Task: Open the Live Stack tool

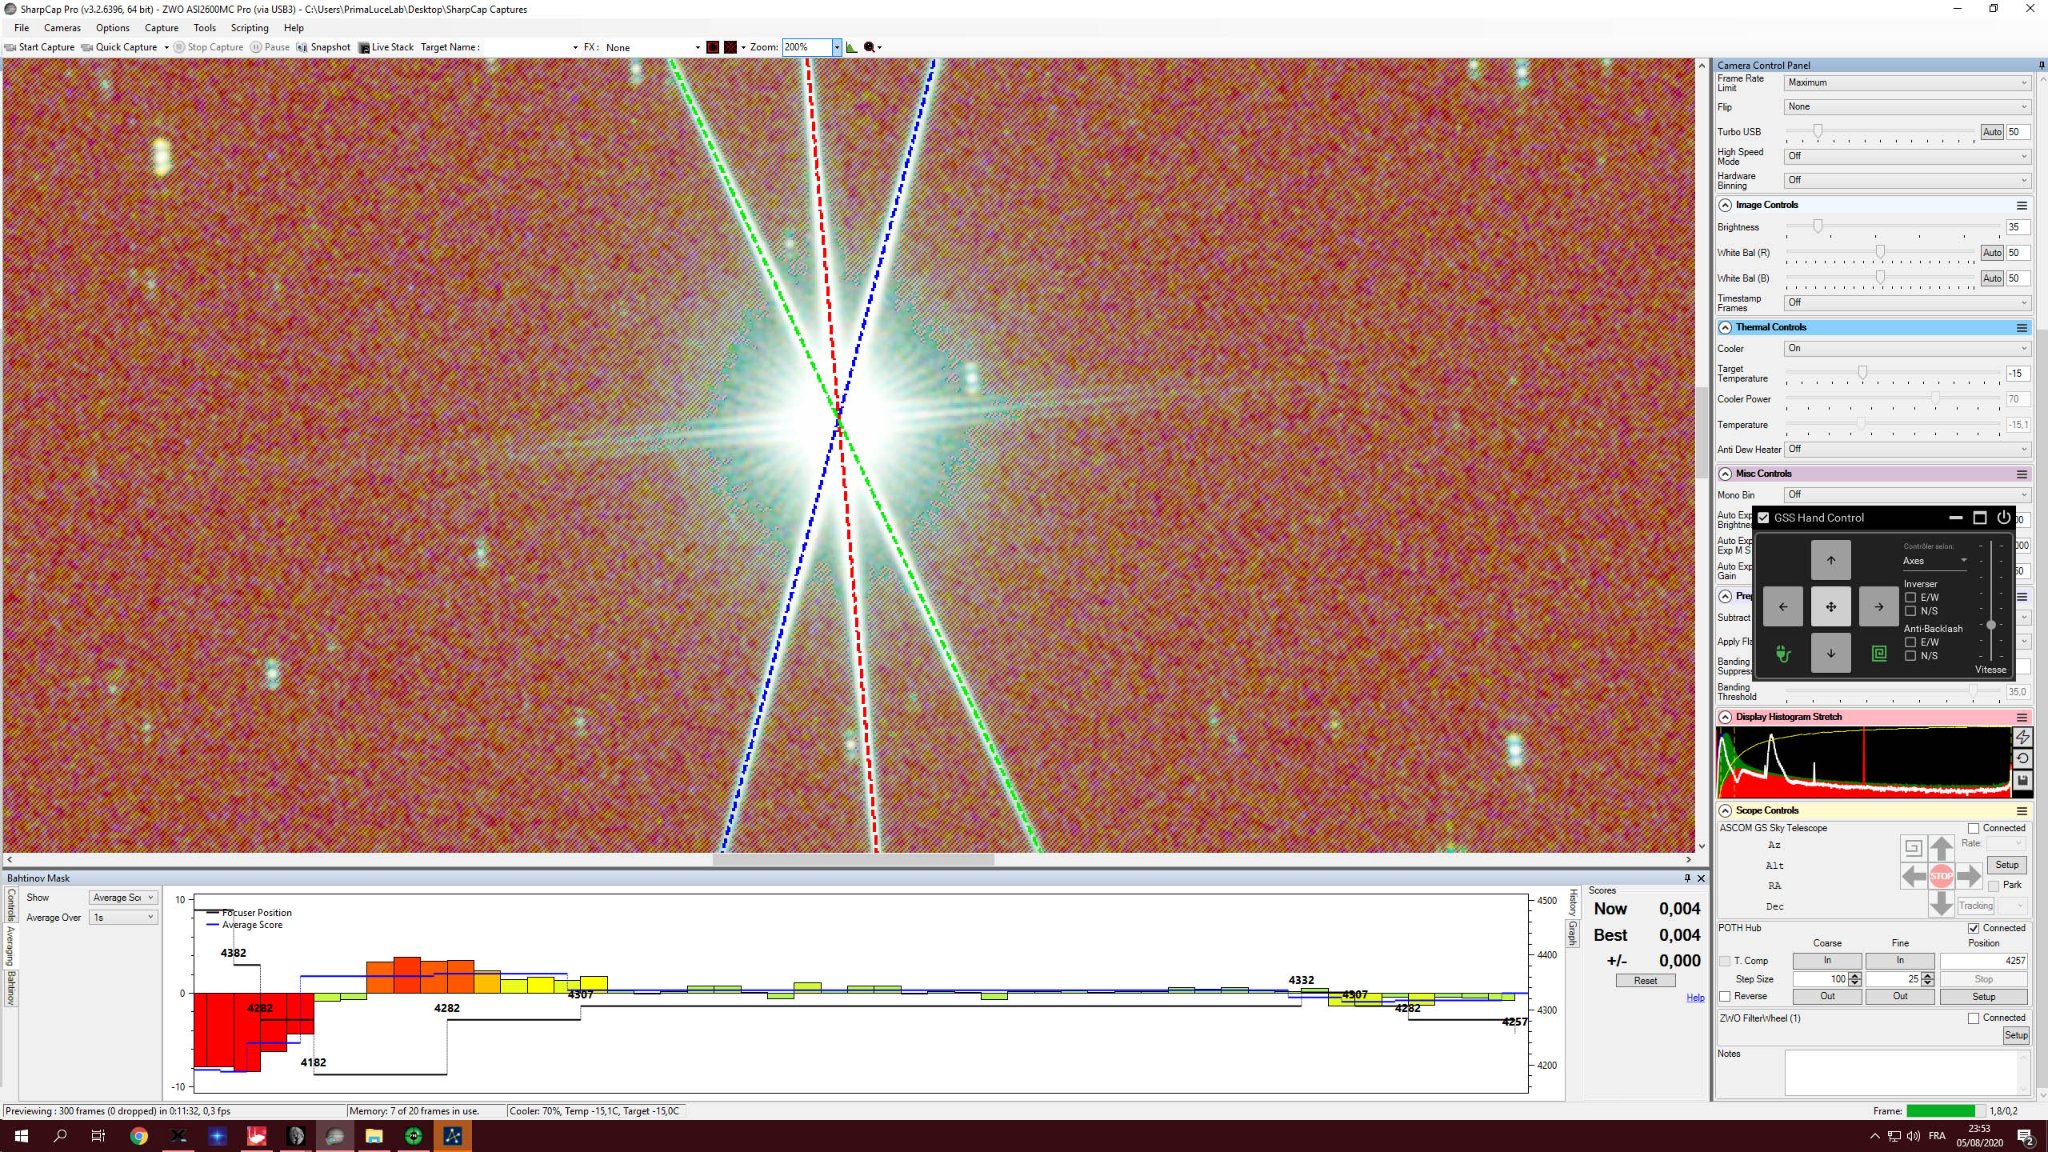Action: click(x=386, y=47)
